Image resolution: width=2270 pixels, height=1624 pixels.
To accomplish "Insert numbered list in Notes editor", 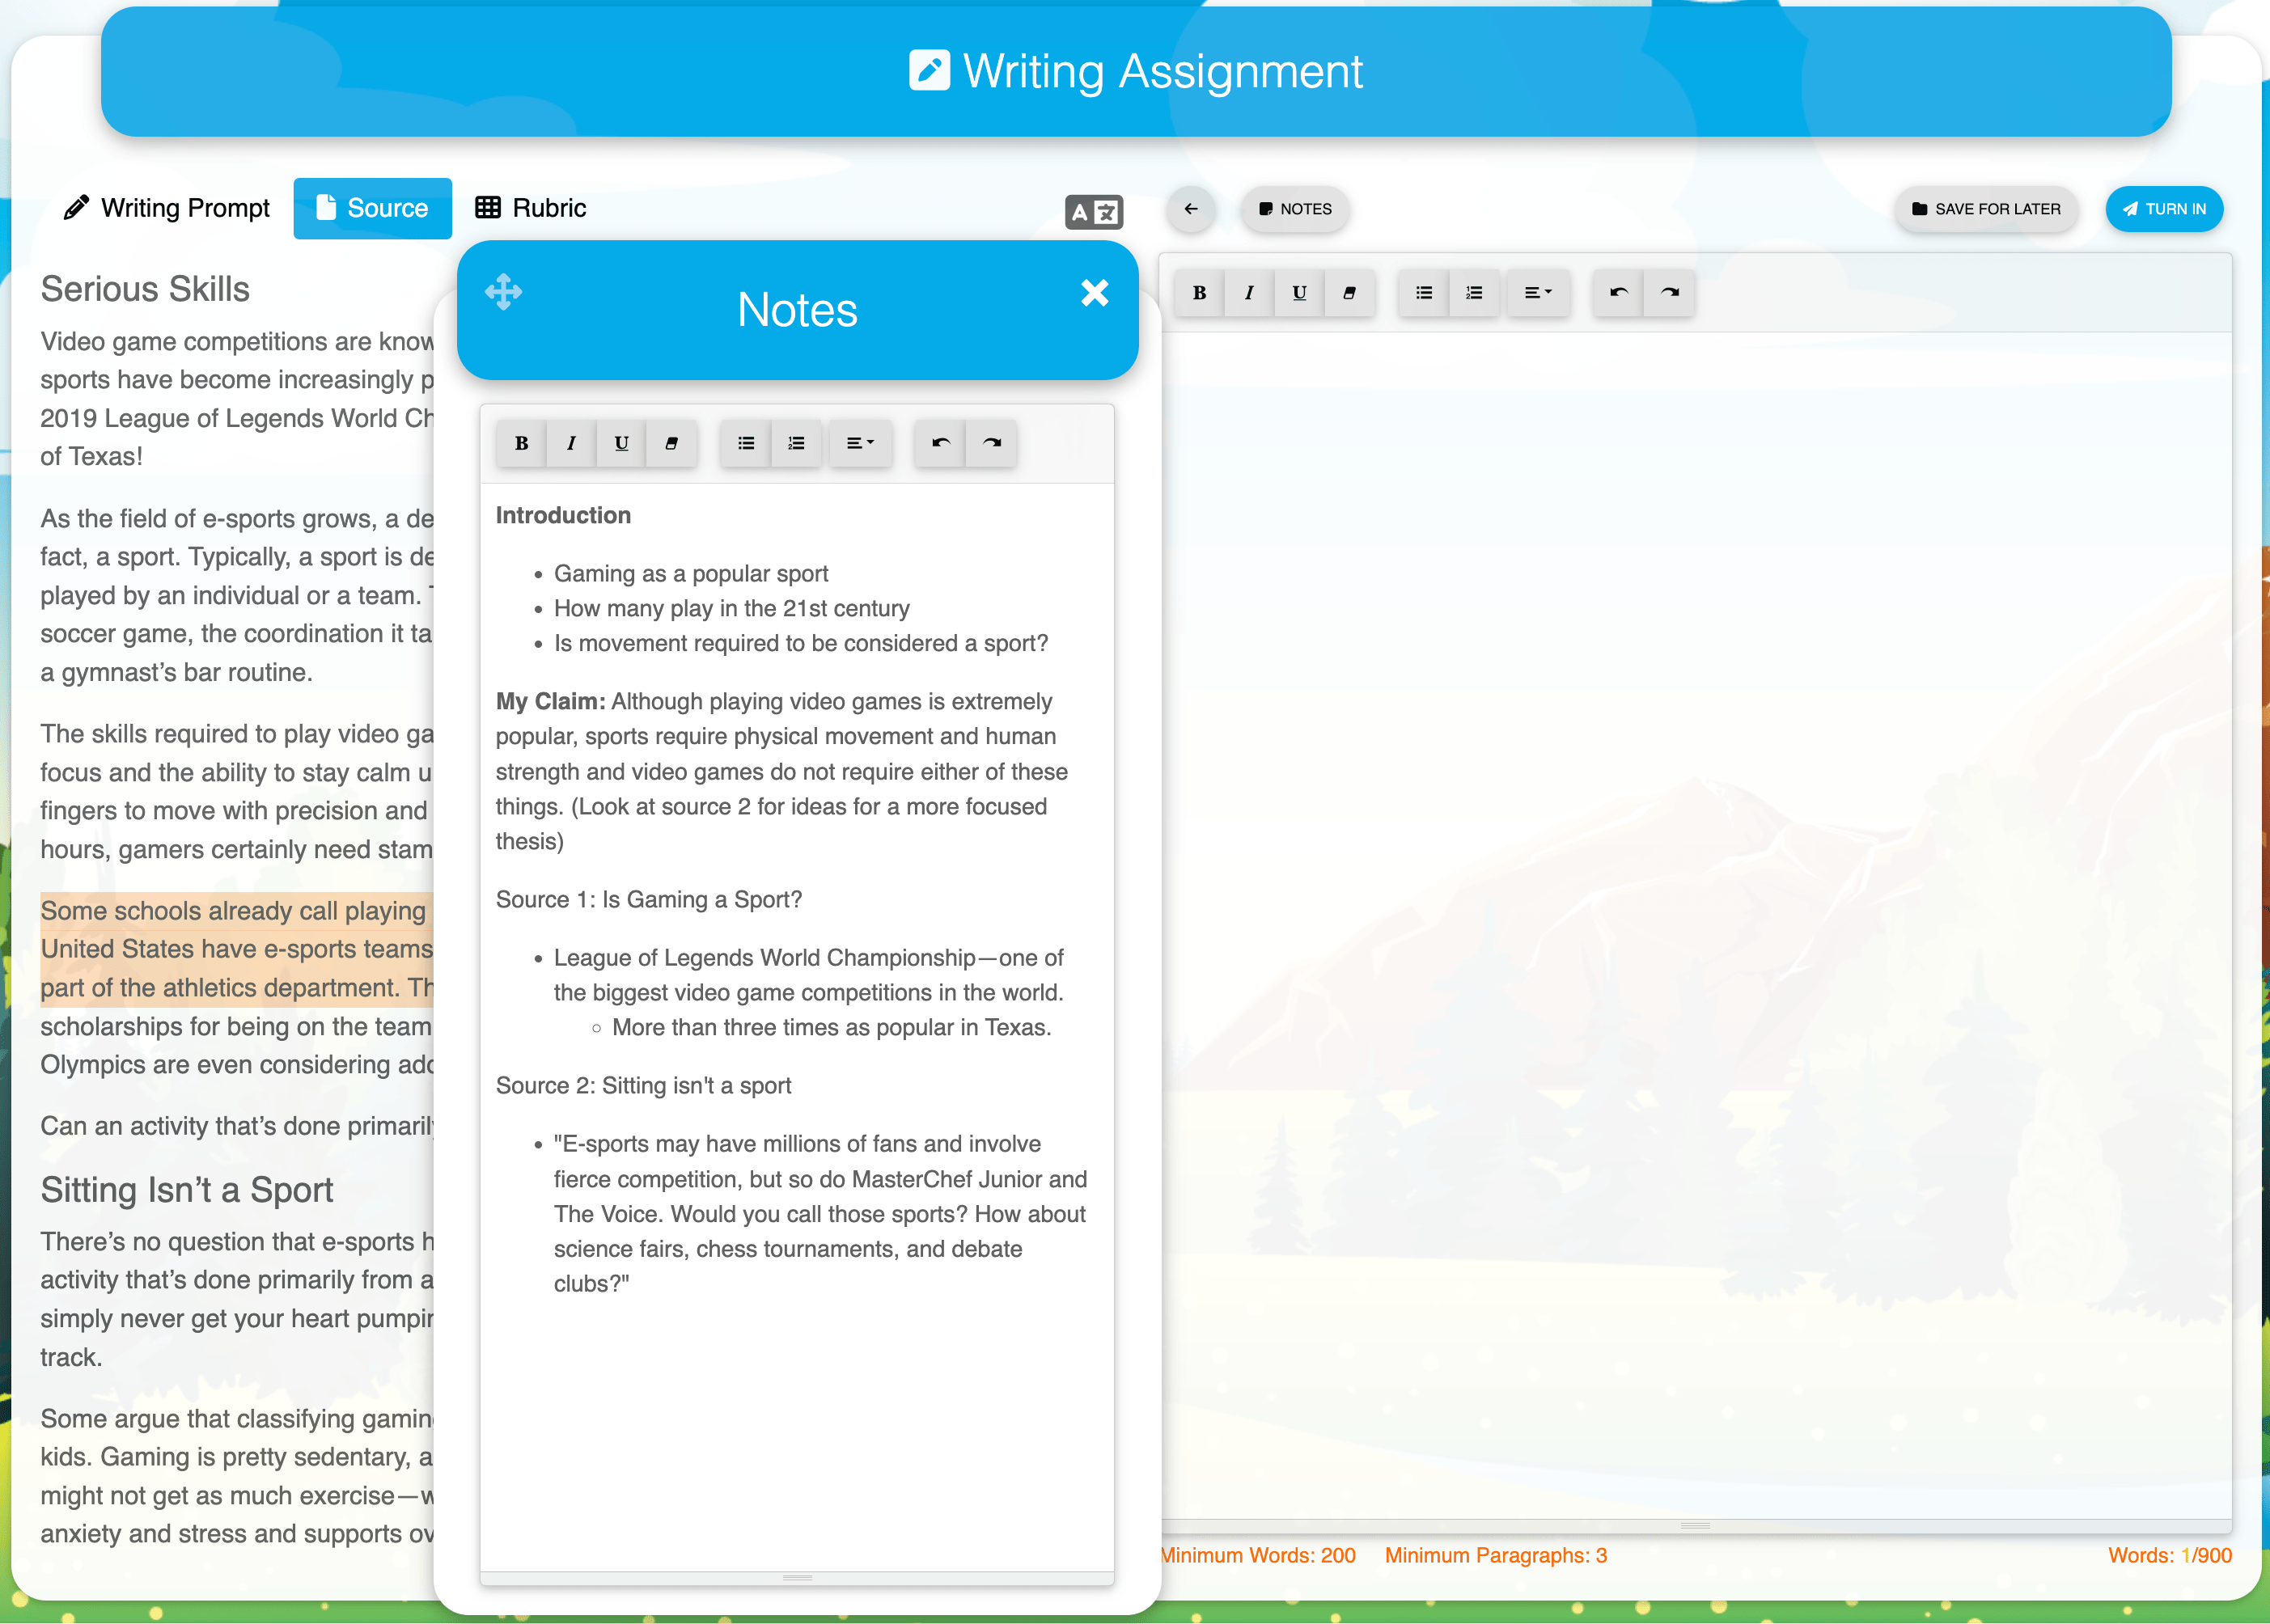I will 796,443.
